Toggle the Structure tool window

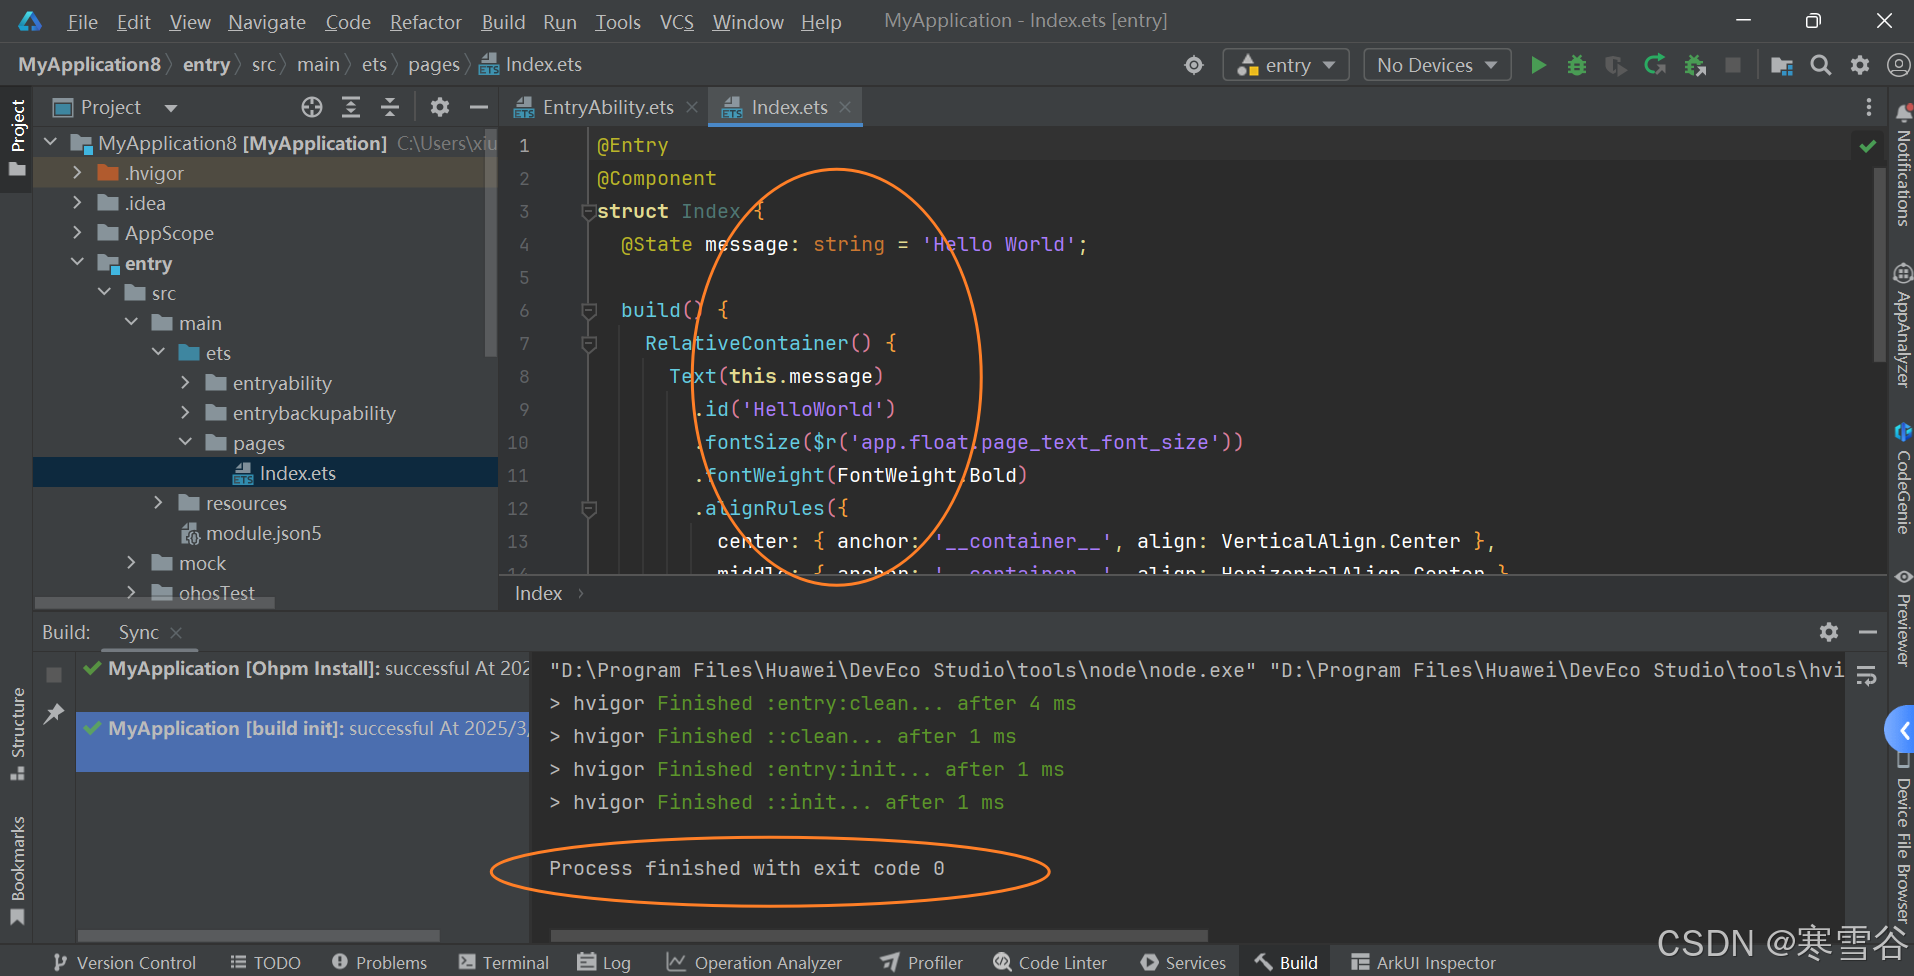[17, 733]
